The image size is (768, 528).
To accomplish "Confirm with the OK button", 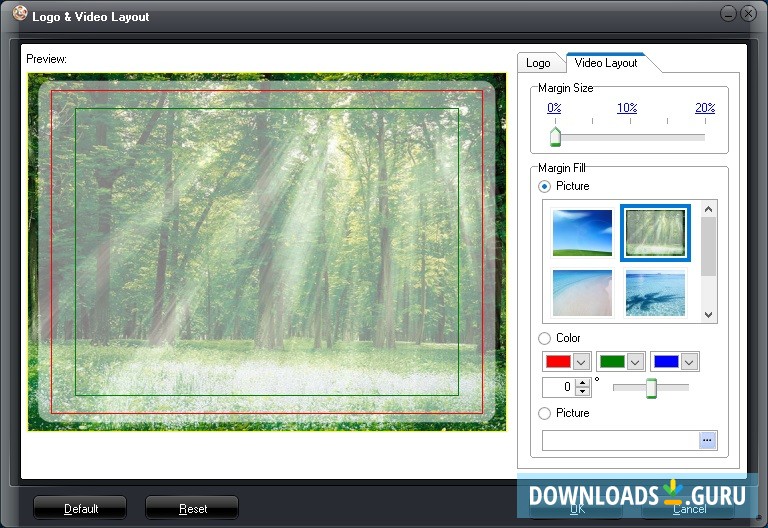I will [576, 509].
